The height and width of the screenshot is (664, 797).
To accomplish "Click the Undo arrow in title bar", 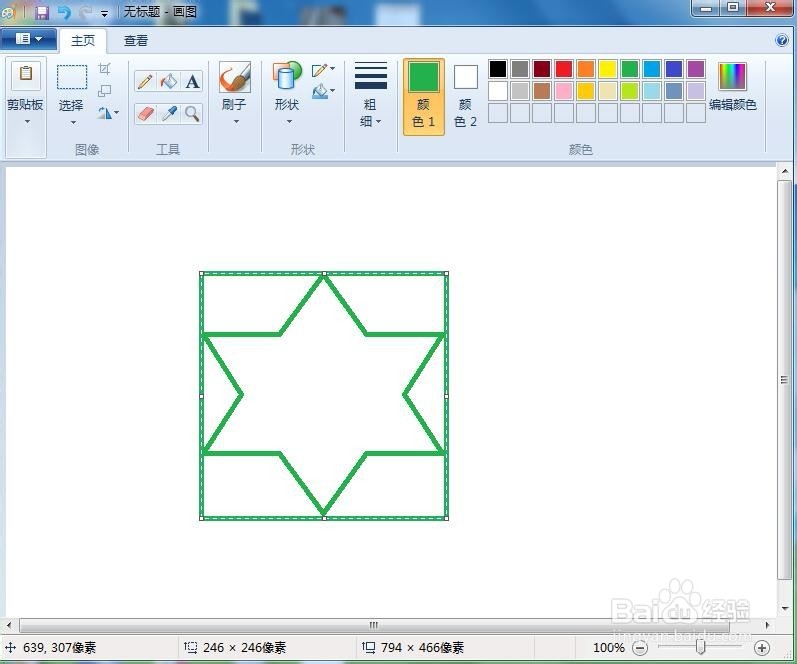I will click(64, 12).
